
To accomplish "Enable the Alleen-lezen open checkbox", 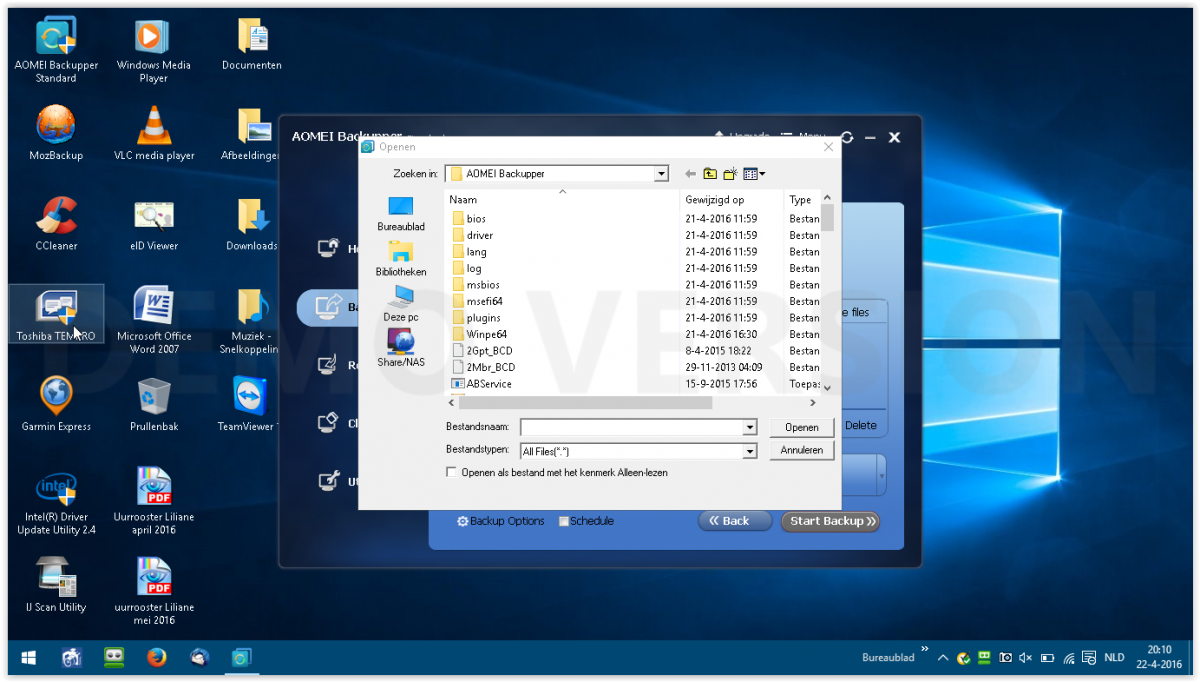I will pos(452,472).
